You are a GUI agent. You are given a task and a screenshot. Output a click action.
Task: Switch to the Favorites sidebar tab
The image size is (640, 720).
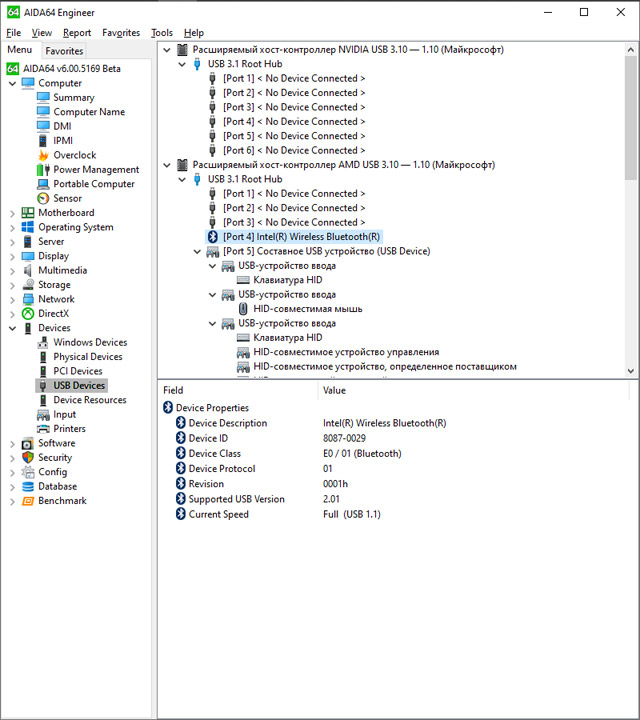[64, 51]
